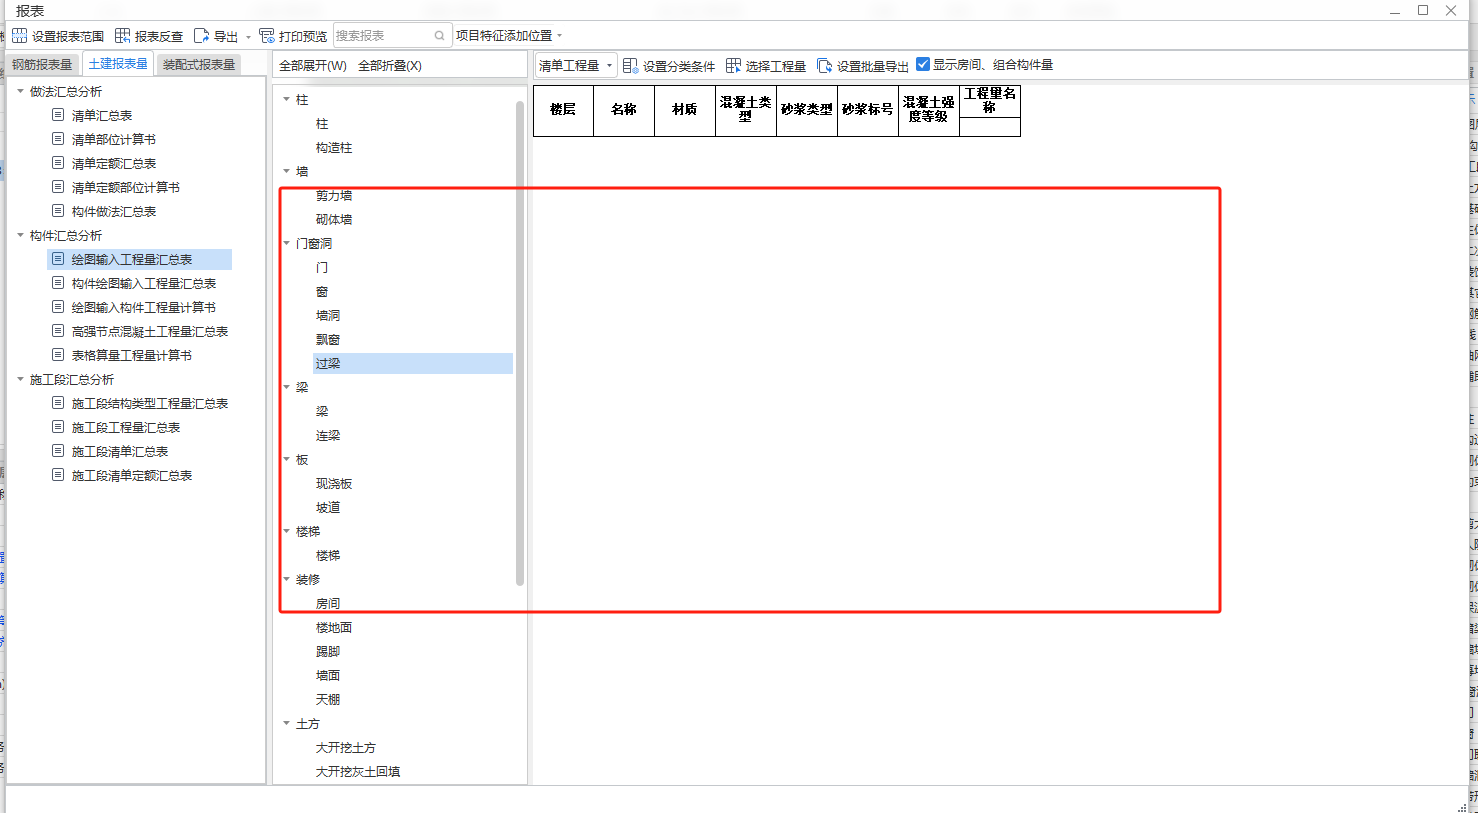
Task: Collapse the 门窗洞 category node
Action: 286,243
